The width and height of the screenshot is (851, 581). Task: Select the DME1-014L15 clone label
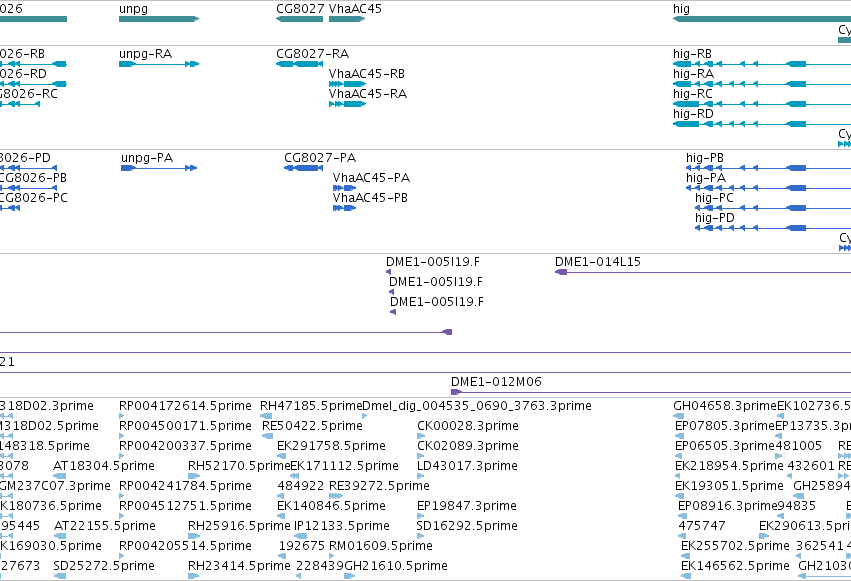pyautogui.click(x=598, y=262)
